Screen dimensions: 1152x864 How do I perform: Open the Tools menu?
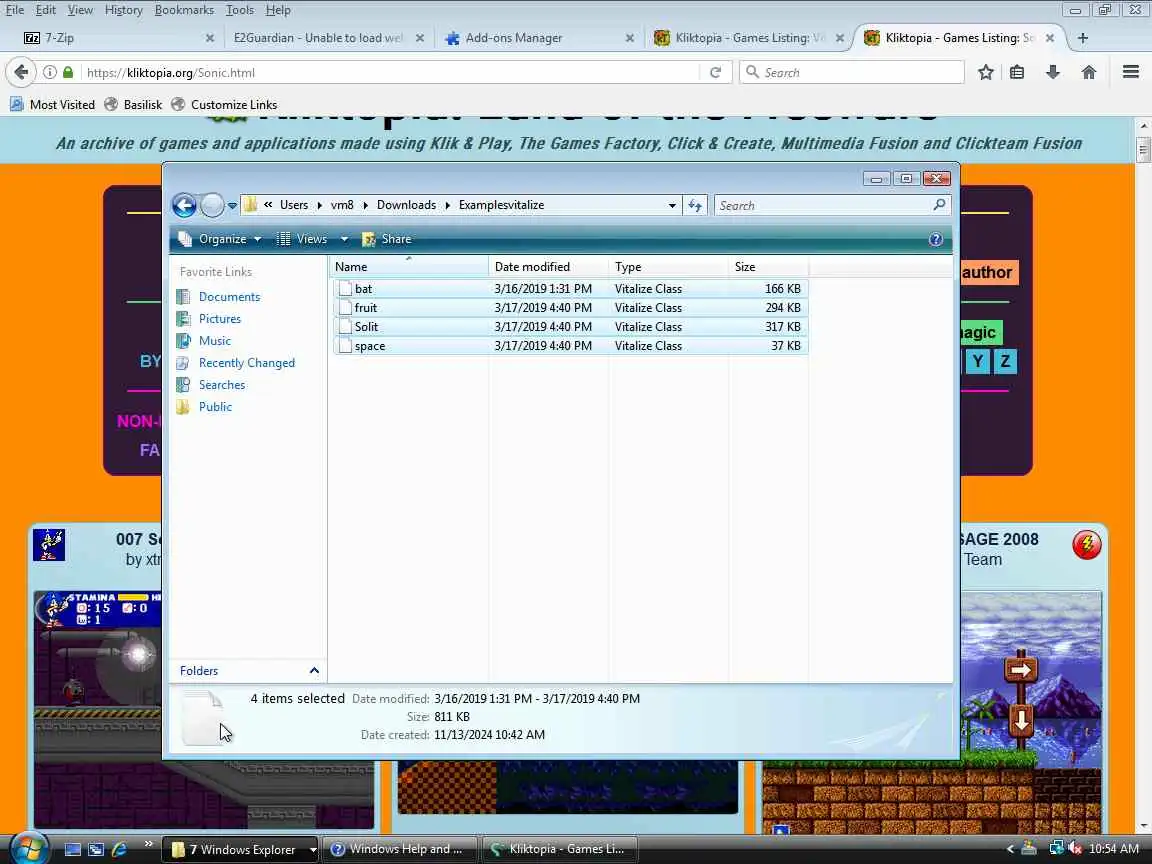tap(240, 10)
